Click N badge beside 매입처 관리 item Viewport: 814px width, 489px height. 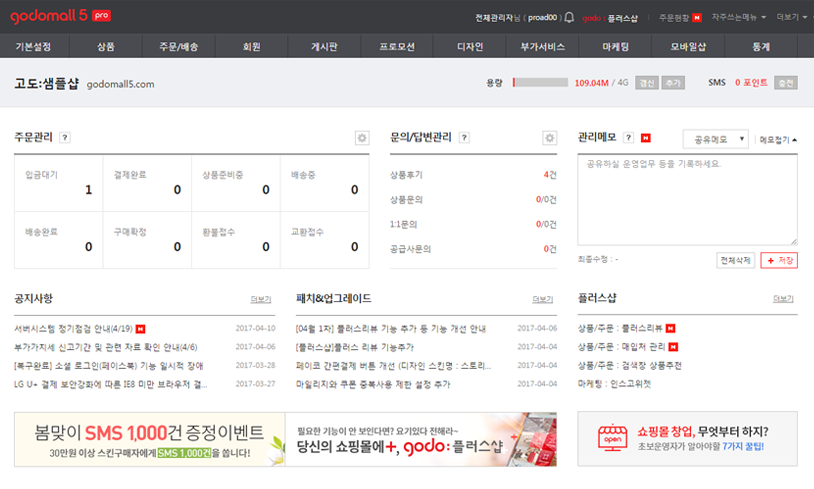(x=673, y=347)
